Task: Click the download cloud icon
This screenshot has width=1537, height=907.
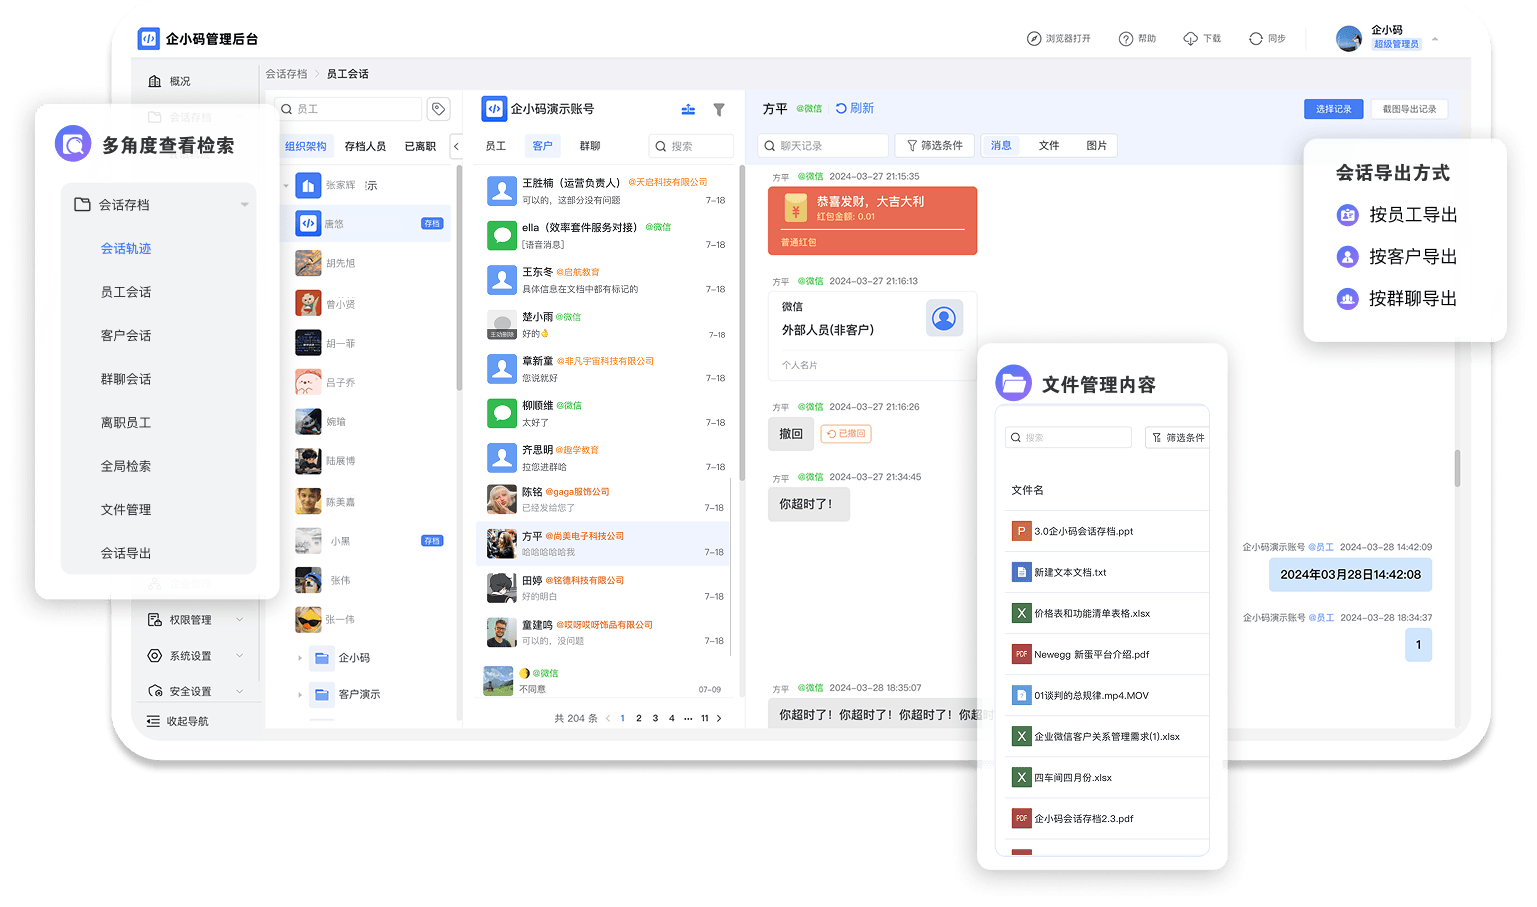Action: pyautogui.click(x=1190, y=39)
